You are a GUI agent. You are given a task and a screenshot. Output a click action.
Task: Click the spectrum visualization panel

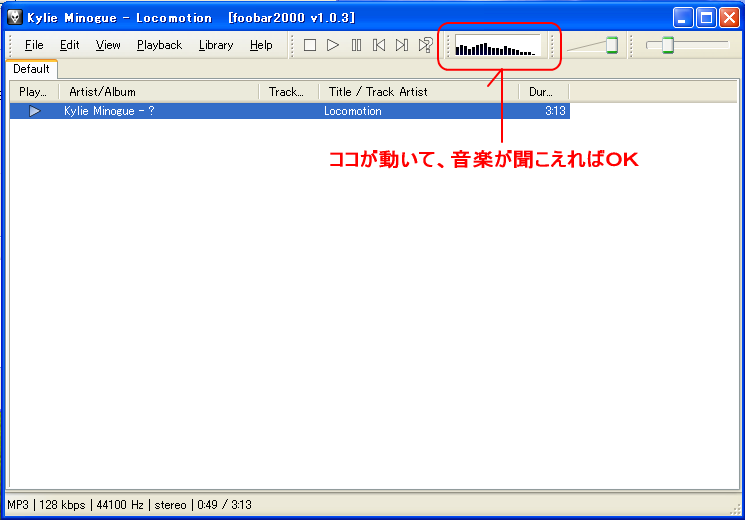coord(497,46)
